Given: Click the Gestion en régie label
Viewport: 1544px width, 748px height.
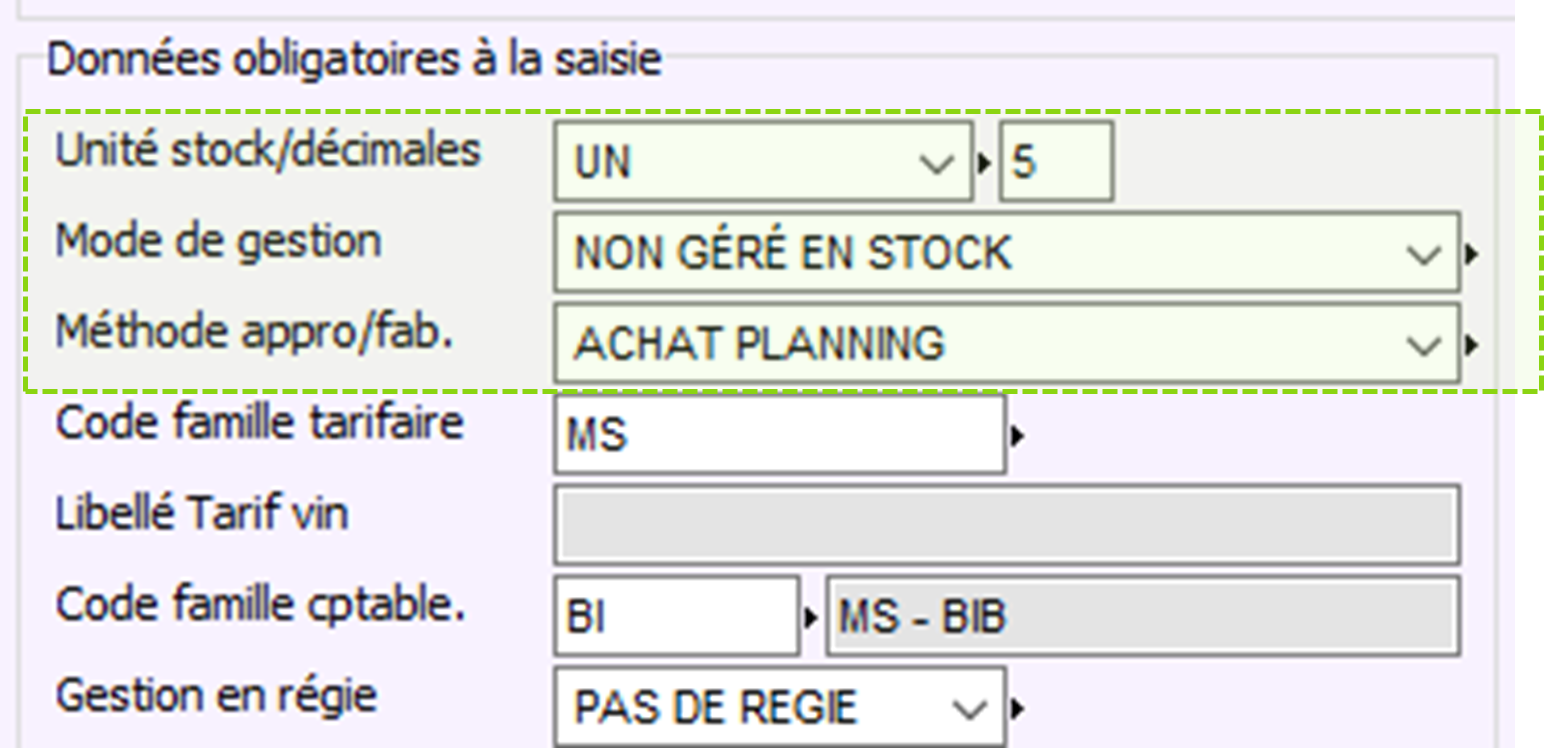Looking at the screenshot, I should click(x=216, y=695).
